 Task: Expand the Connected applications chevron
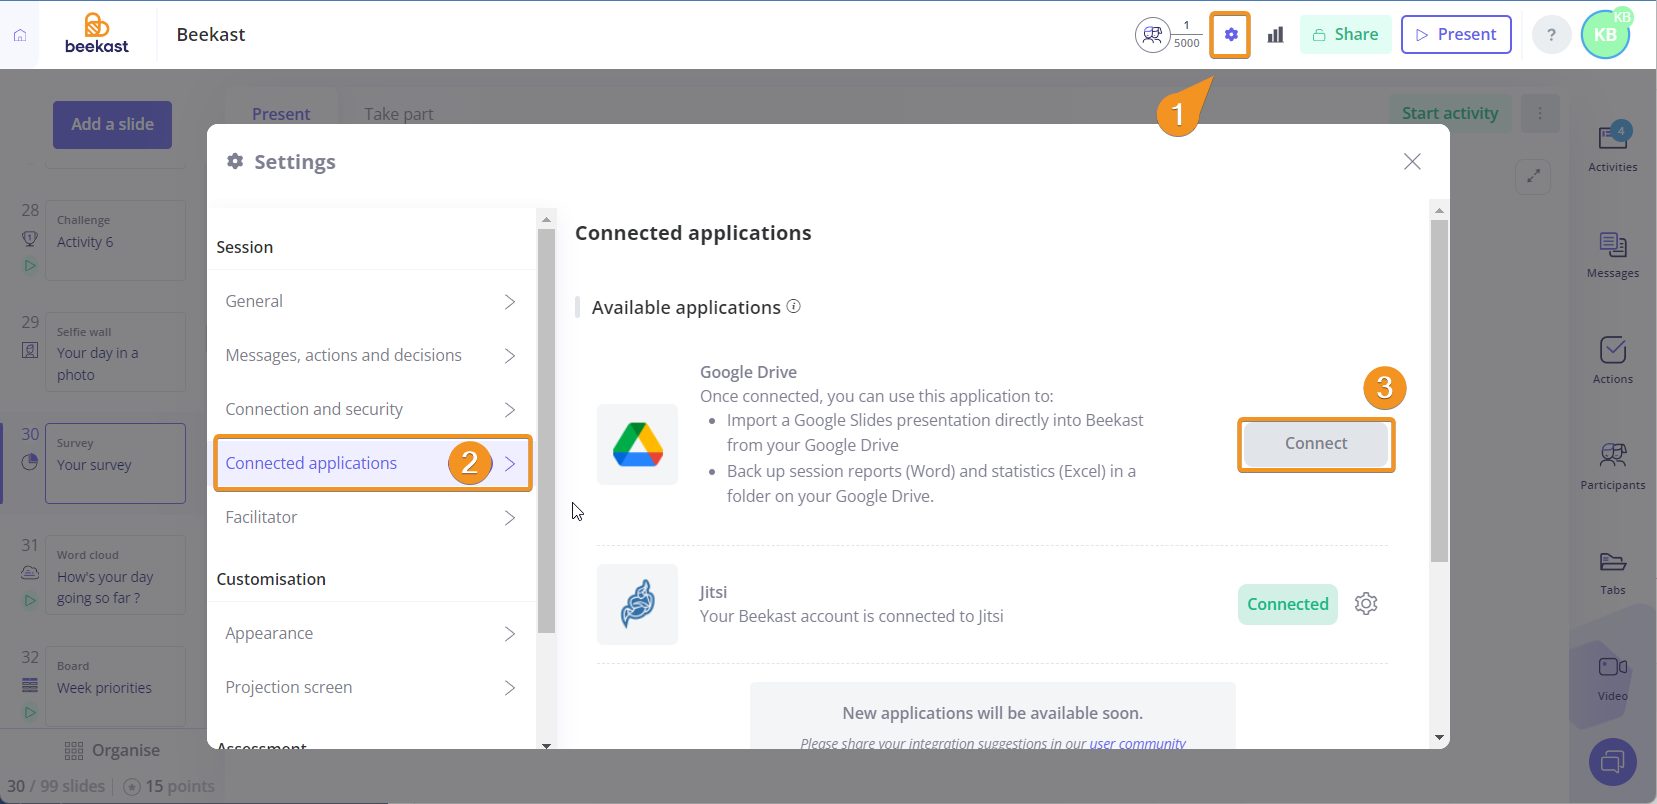pos(510,464)
